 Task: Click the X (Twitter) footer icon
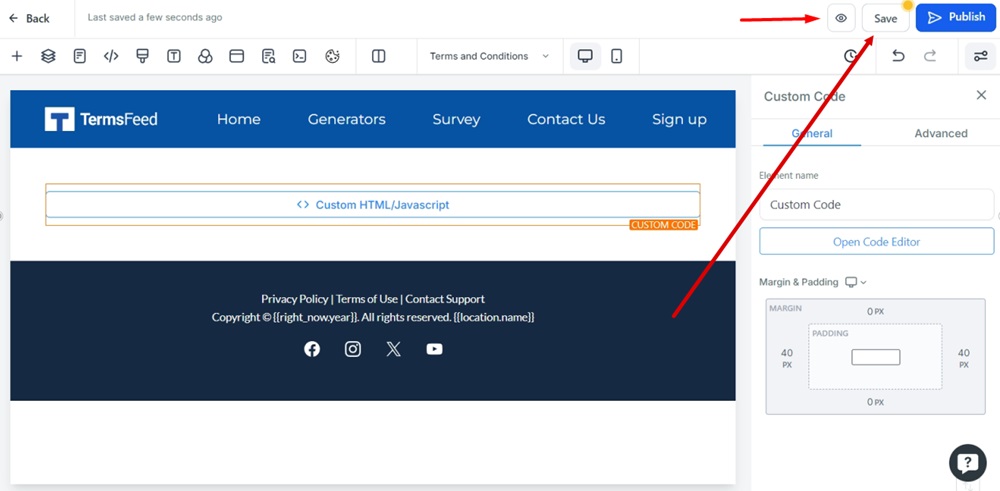(393, 349)
